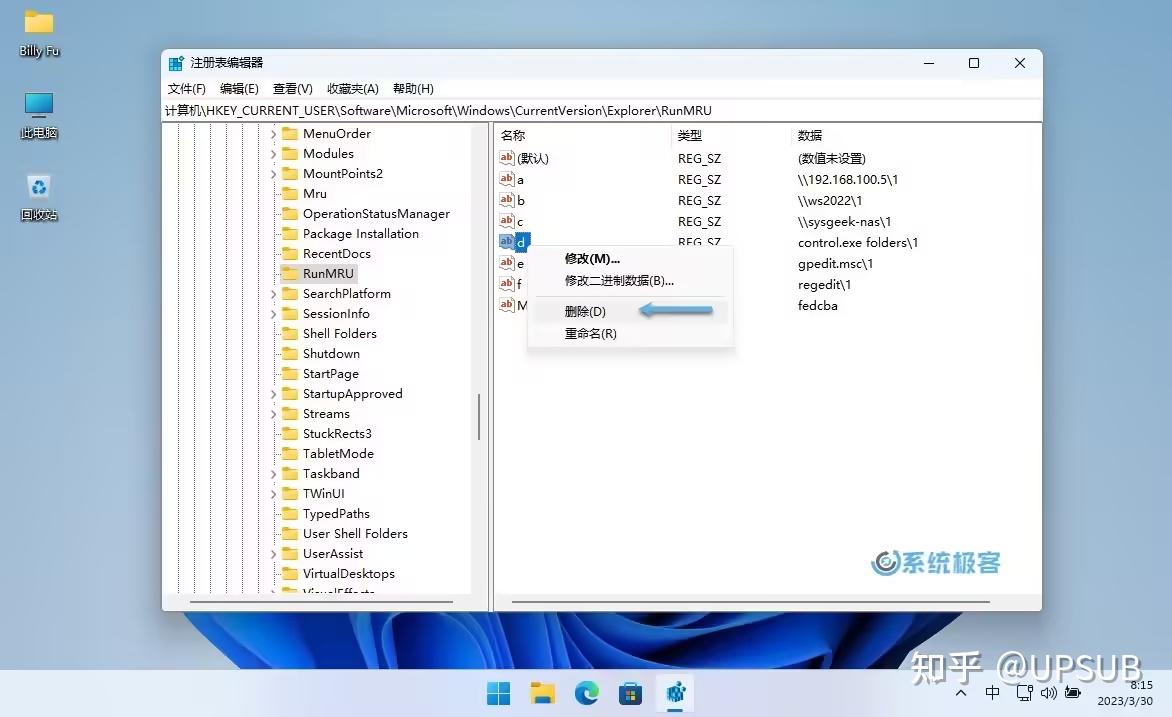Screen dimensions: 1172x717
Task: Click the ab icon next to value "f"
Action: 506,284
